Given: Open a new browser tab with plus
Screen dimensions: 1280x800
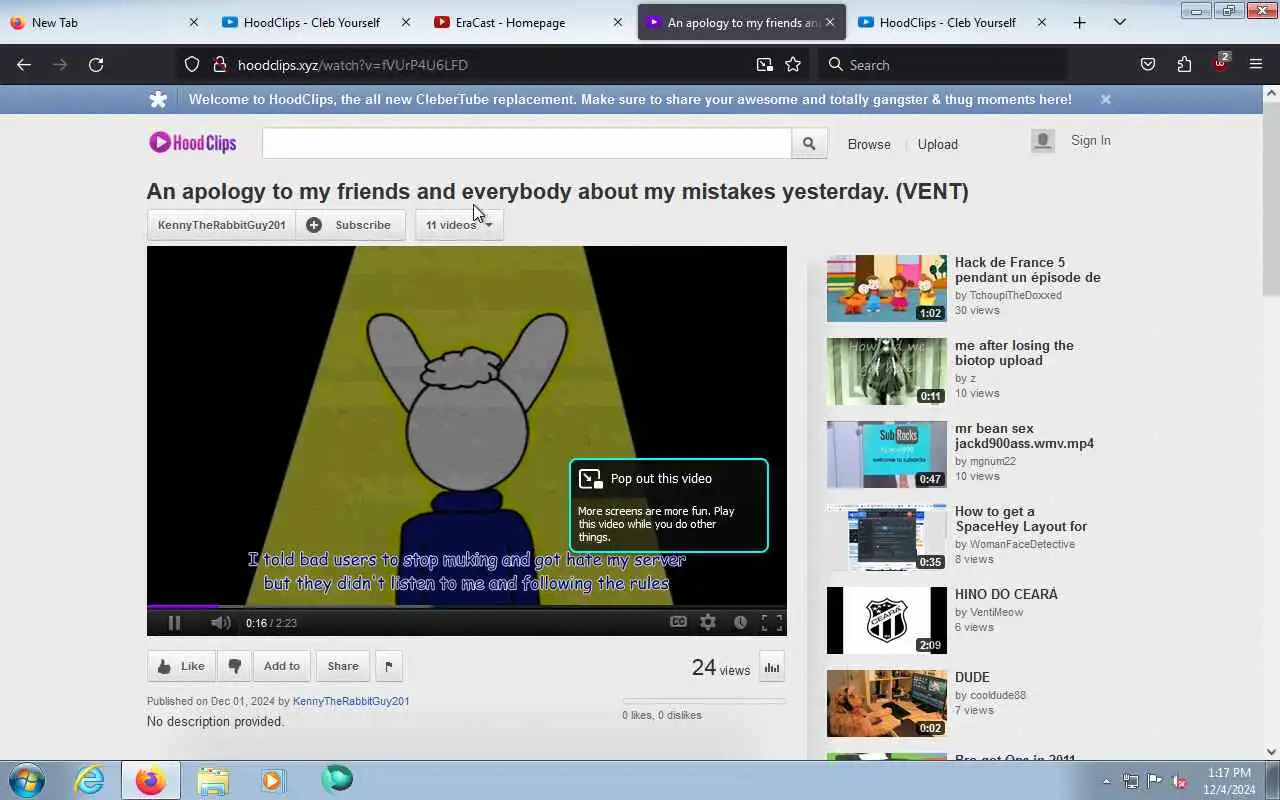Looking at the screenshot, I should pos(1079,22).
